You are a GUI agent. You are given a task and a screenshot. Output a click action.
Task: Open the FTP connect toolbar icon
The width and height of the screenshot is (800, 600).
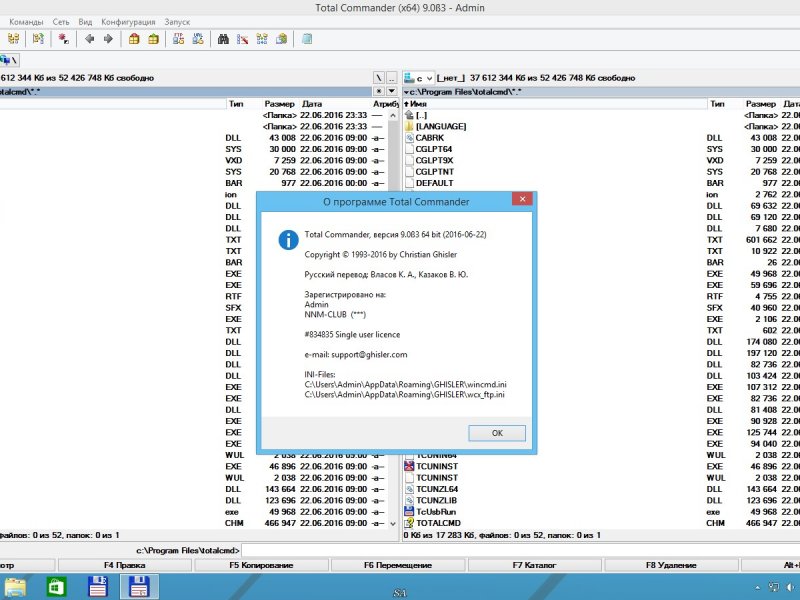tap(179, 39)
